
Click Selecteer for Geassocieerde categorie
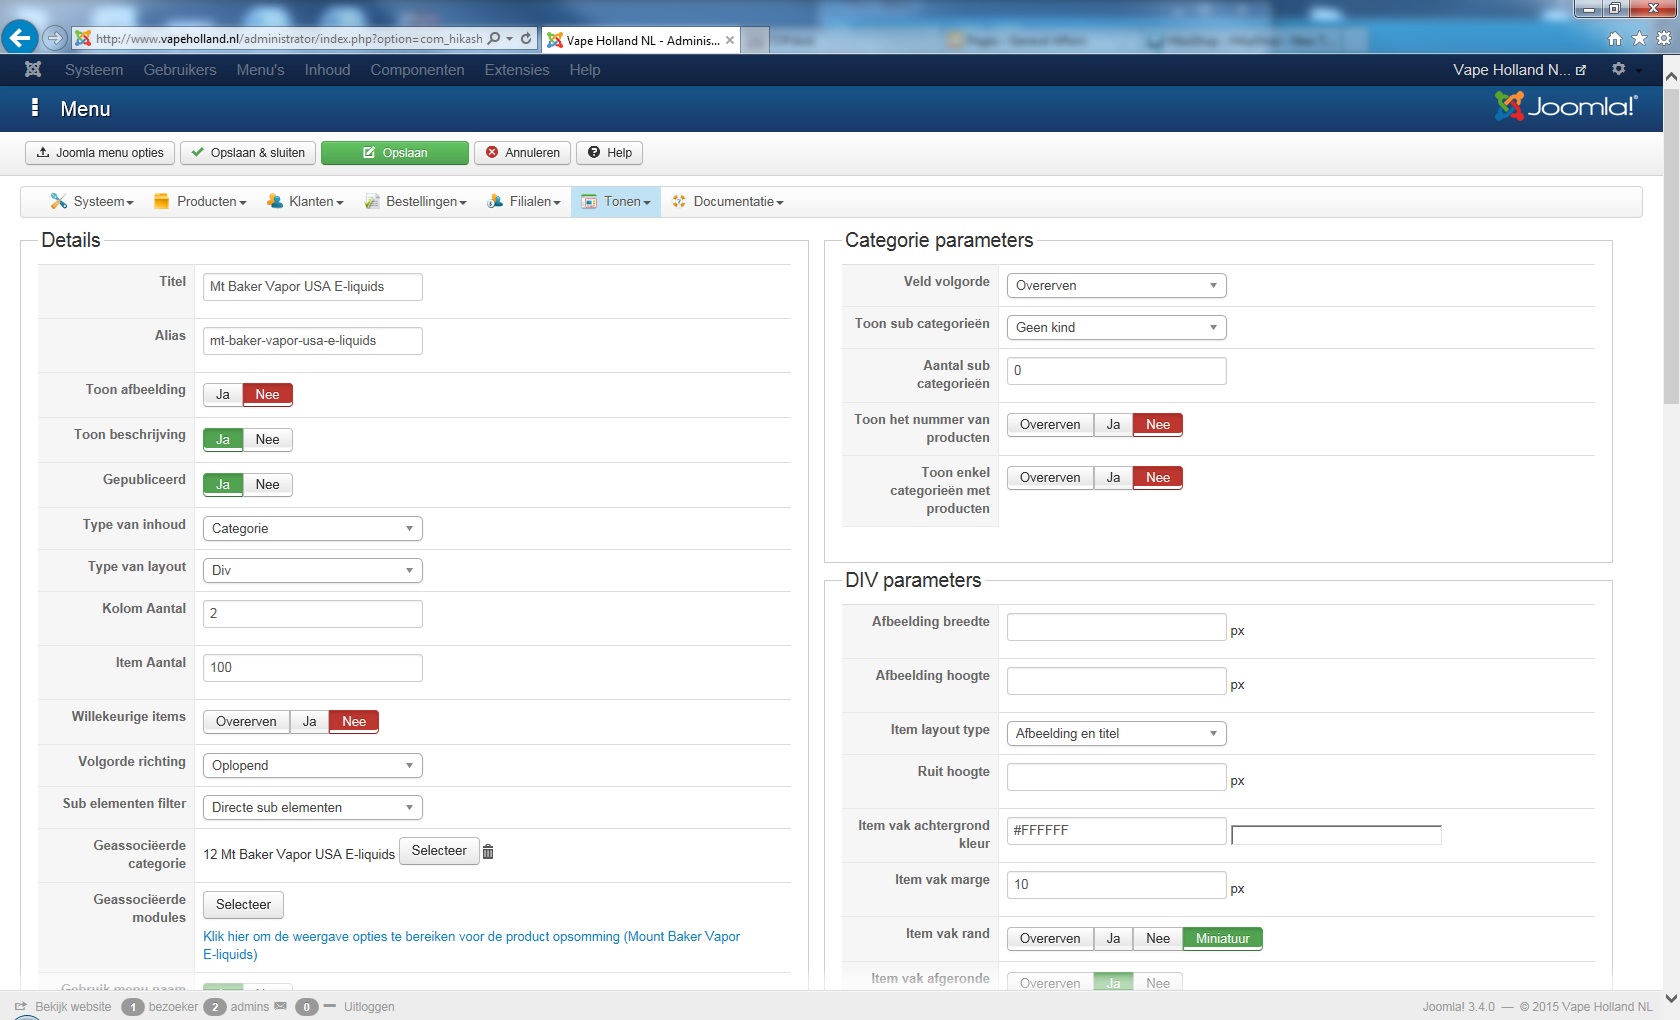point(439,851)
